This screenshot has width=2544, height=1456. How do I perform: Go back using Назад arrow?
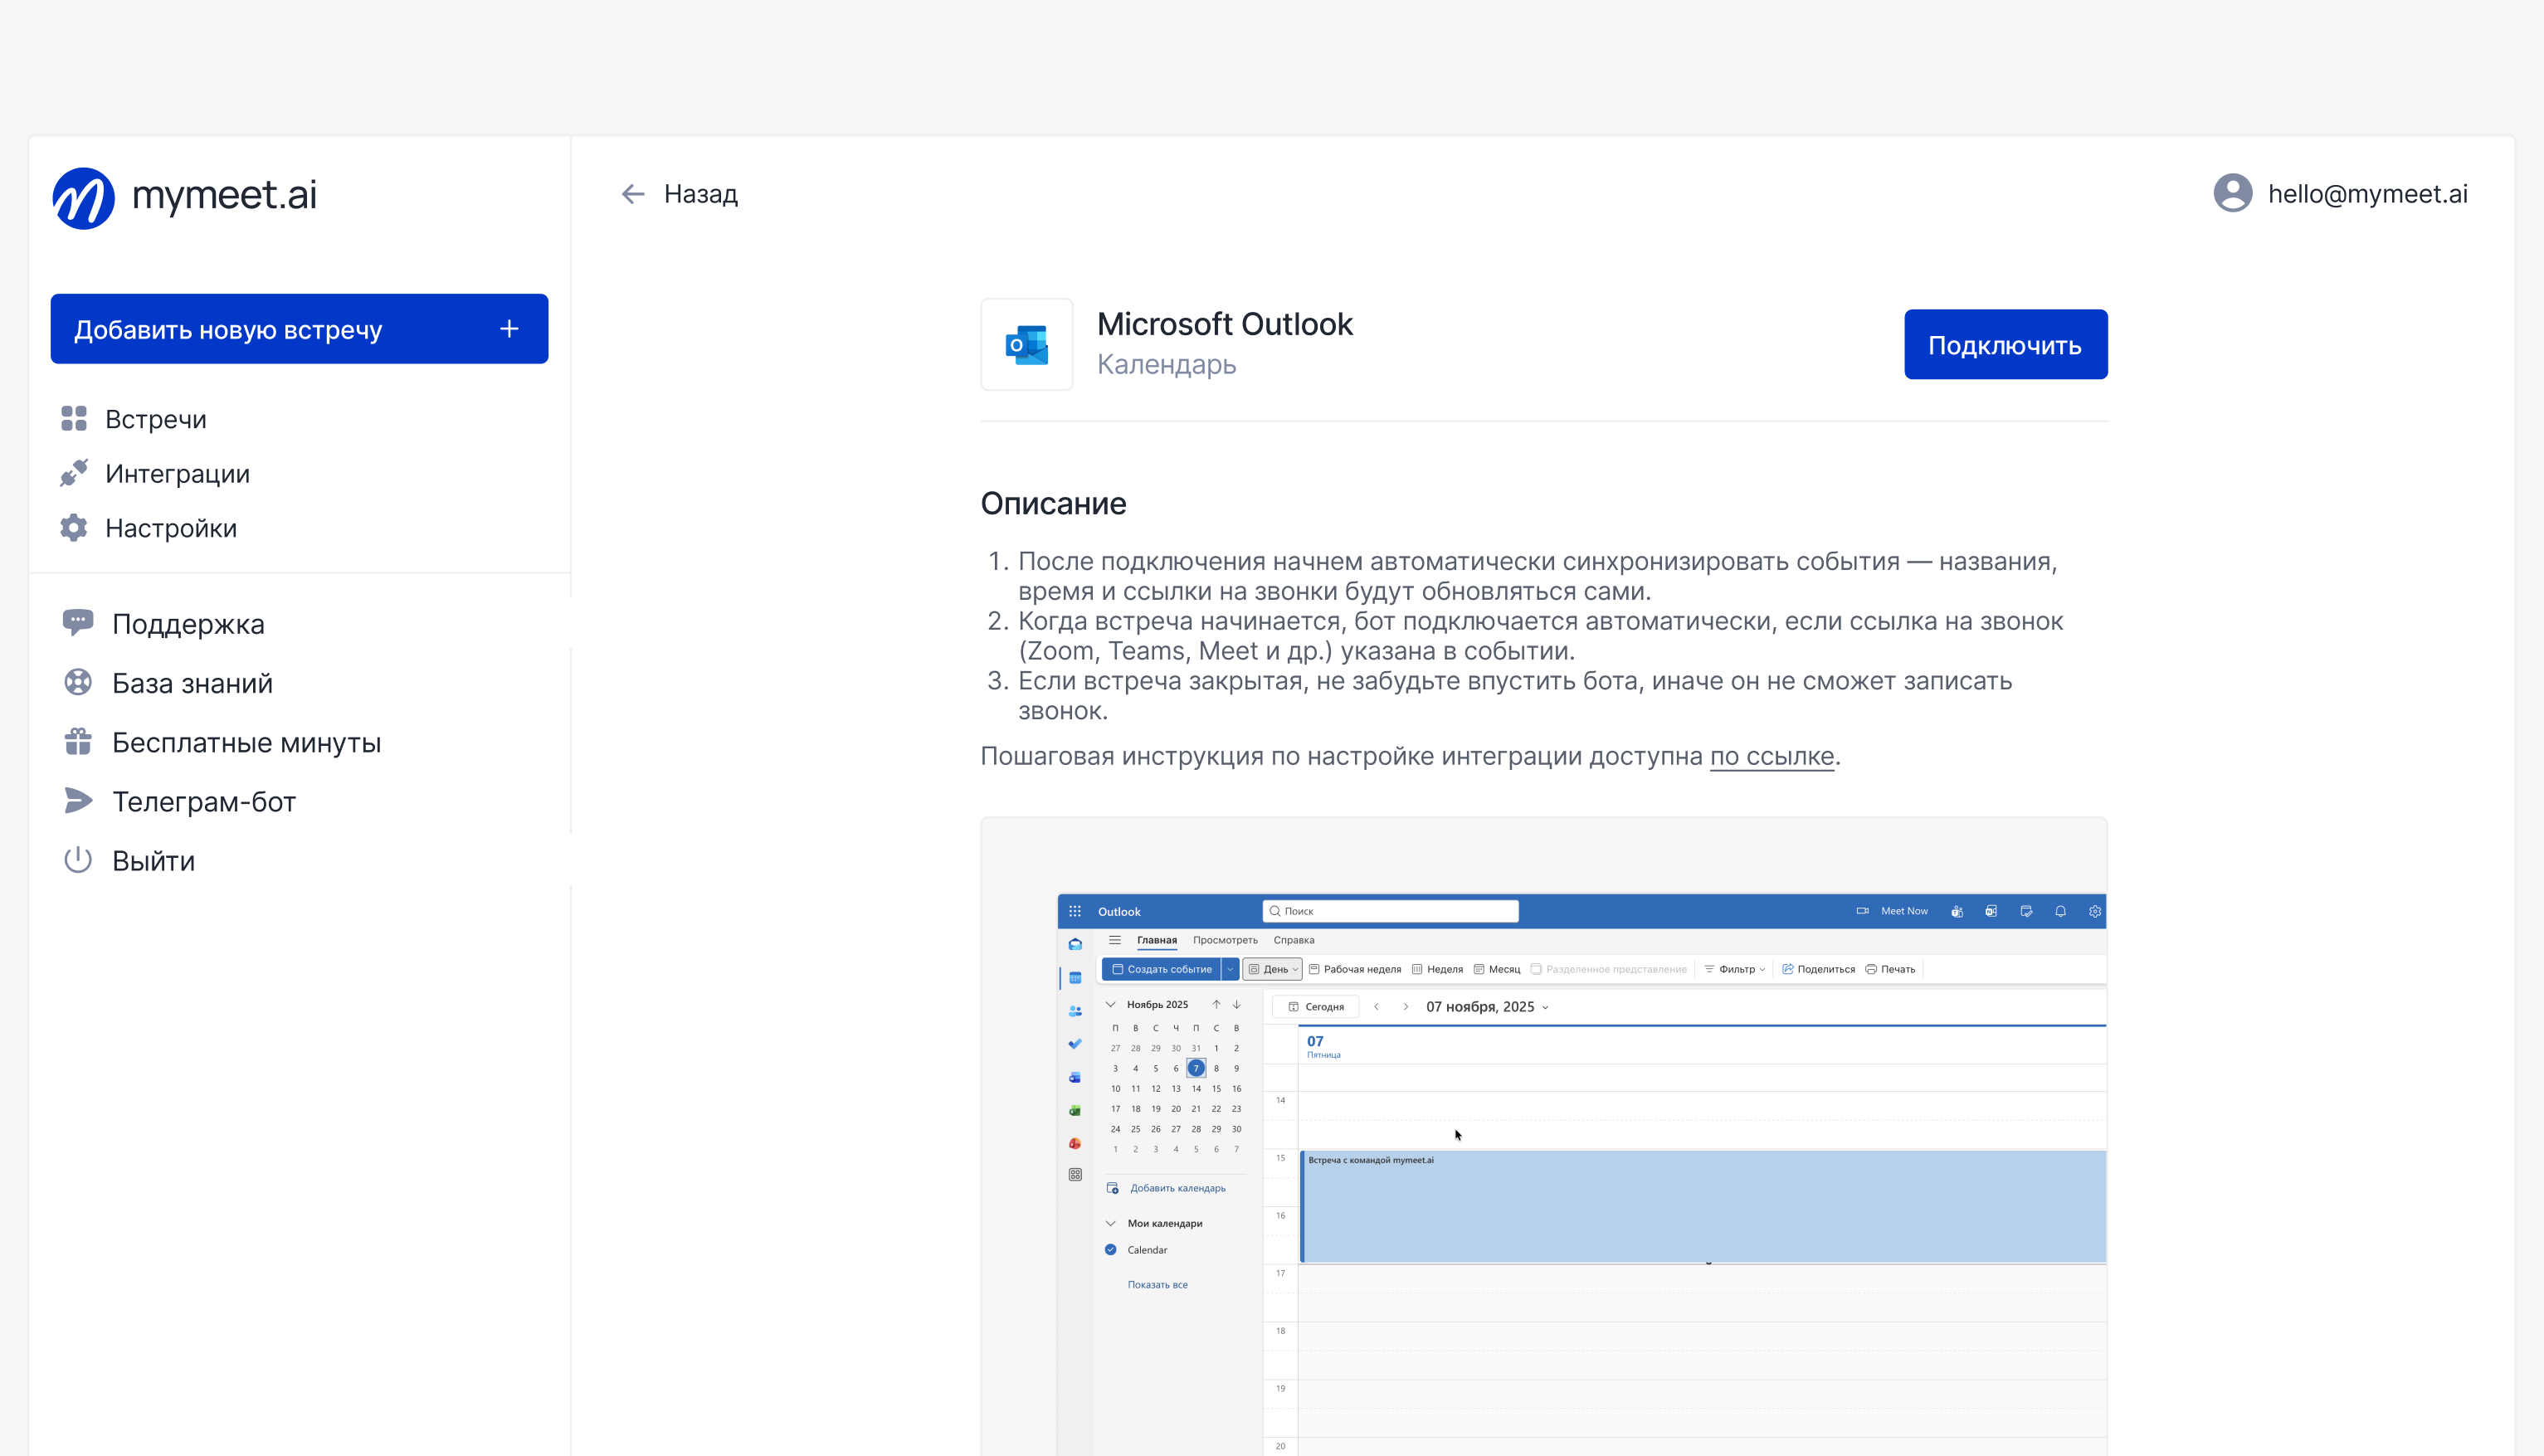tap(633, 193)
